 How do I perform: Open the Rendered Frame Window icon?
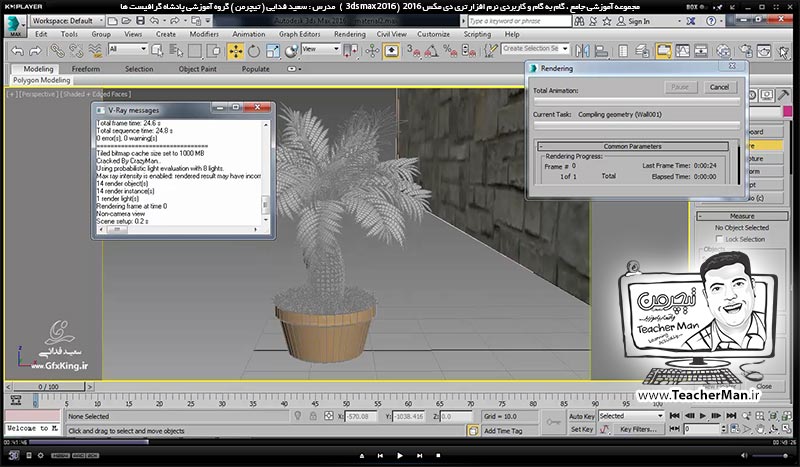click(764, 51)
